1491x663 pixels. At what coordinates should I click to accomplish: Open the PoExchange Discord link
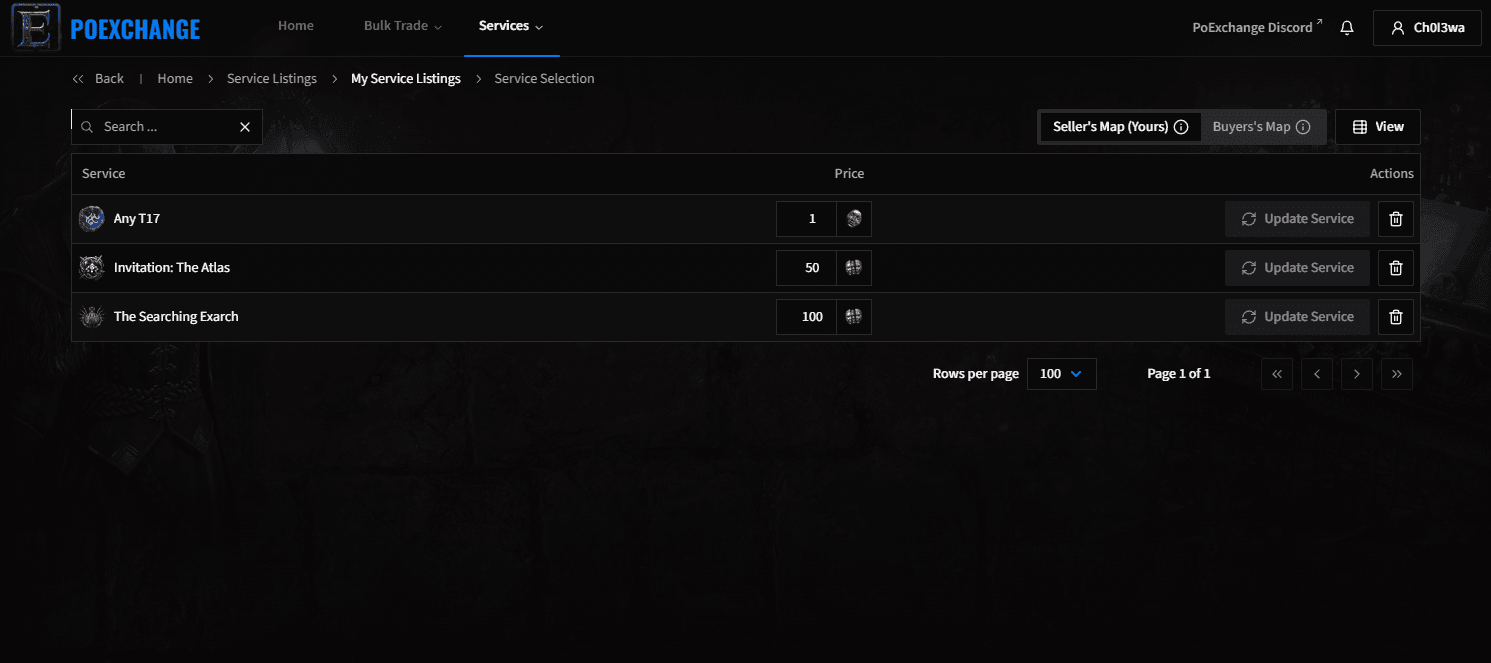pos(1257,27)
